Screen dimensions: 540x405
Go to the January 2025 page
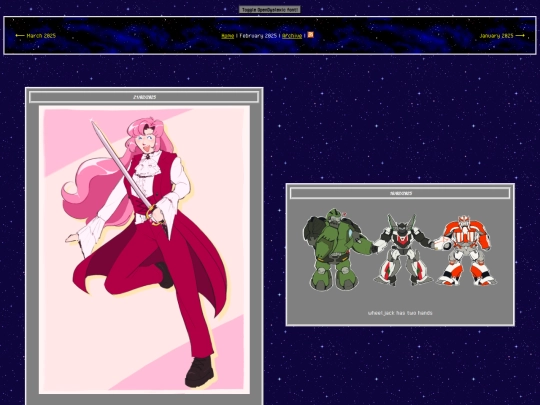click(x=502, y=35)
